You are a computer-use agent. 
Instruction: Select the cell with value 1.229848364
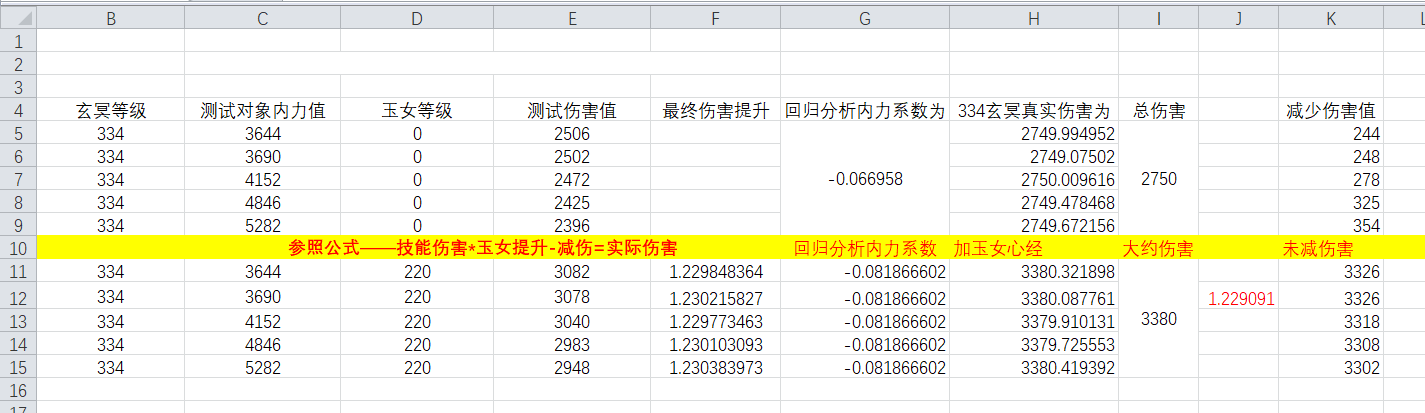tap(715, 272)
